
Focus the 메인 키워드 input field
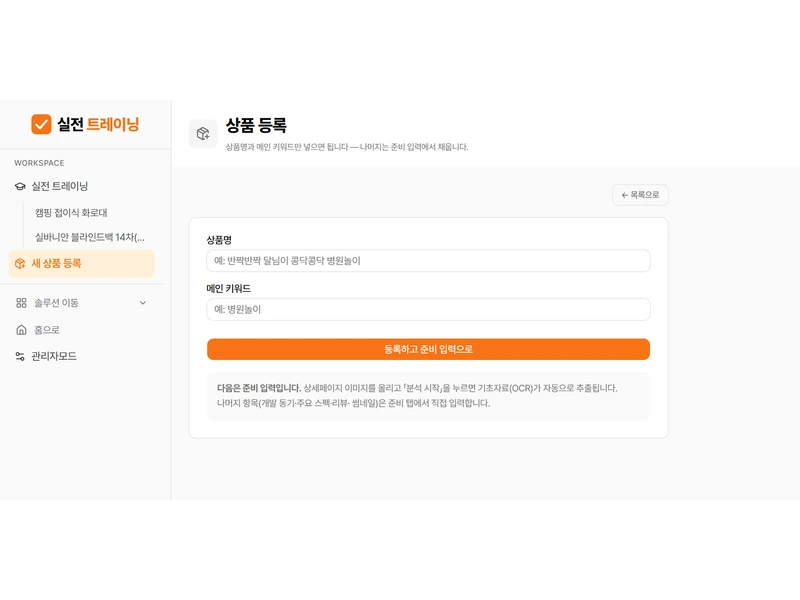pos(429,309)
